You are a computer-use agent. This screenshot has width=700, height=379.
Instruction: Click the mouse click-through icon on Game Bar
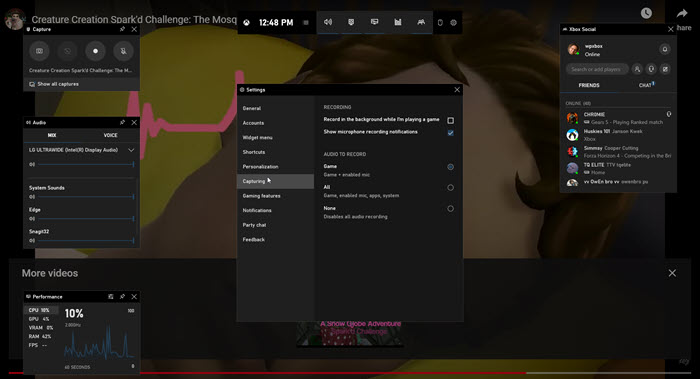click(440, 22)
